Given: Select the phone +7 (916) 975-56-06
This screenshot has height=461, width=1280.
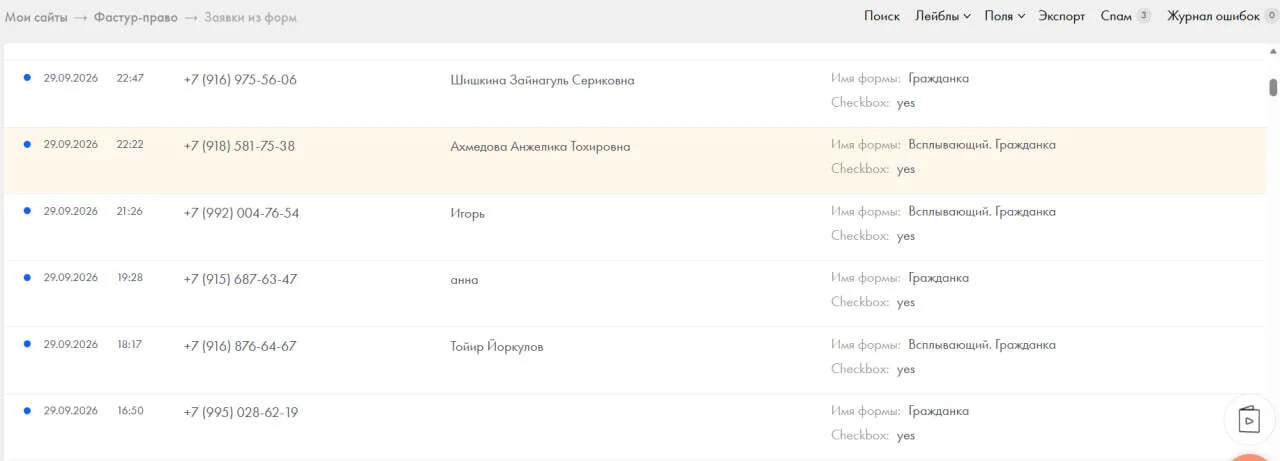Looking at the screenshot, I should tap(240, 80).
